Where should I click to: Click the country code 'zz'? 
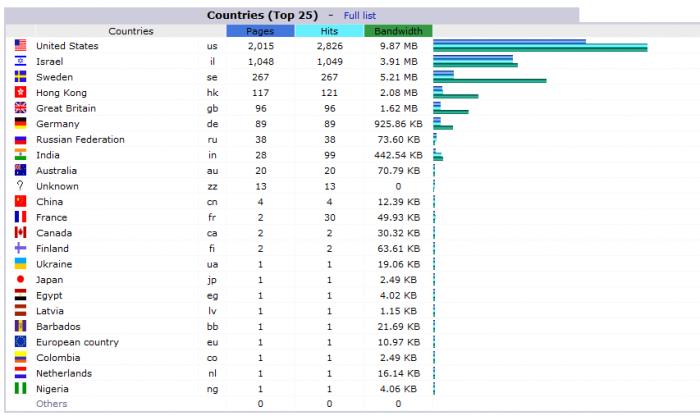(212, 187)
